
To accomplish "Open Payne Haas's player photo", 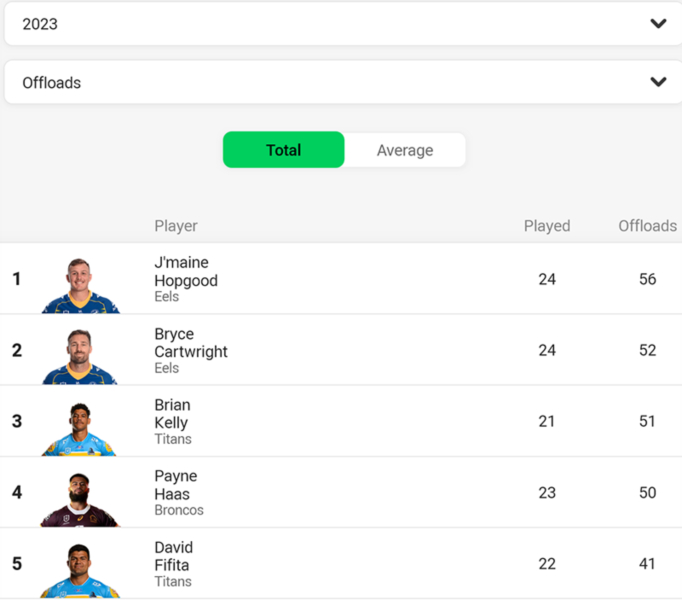I will pyautogui.click(x=80, y=499).
